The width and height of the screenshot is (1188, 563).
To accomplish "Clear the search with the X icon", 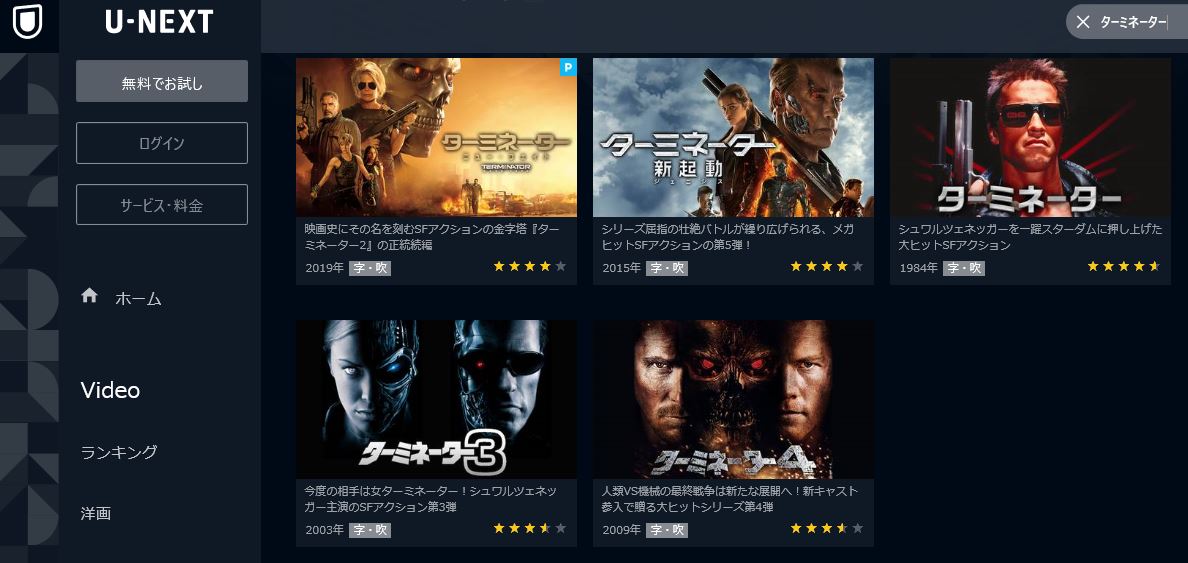I will (1083, 22).
